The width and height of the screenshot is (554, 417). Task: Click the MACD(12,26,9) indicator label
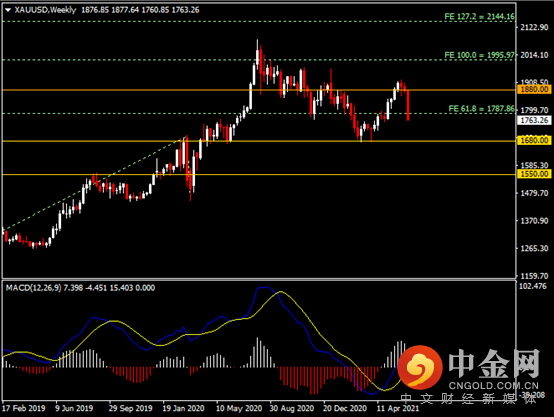34,288
